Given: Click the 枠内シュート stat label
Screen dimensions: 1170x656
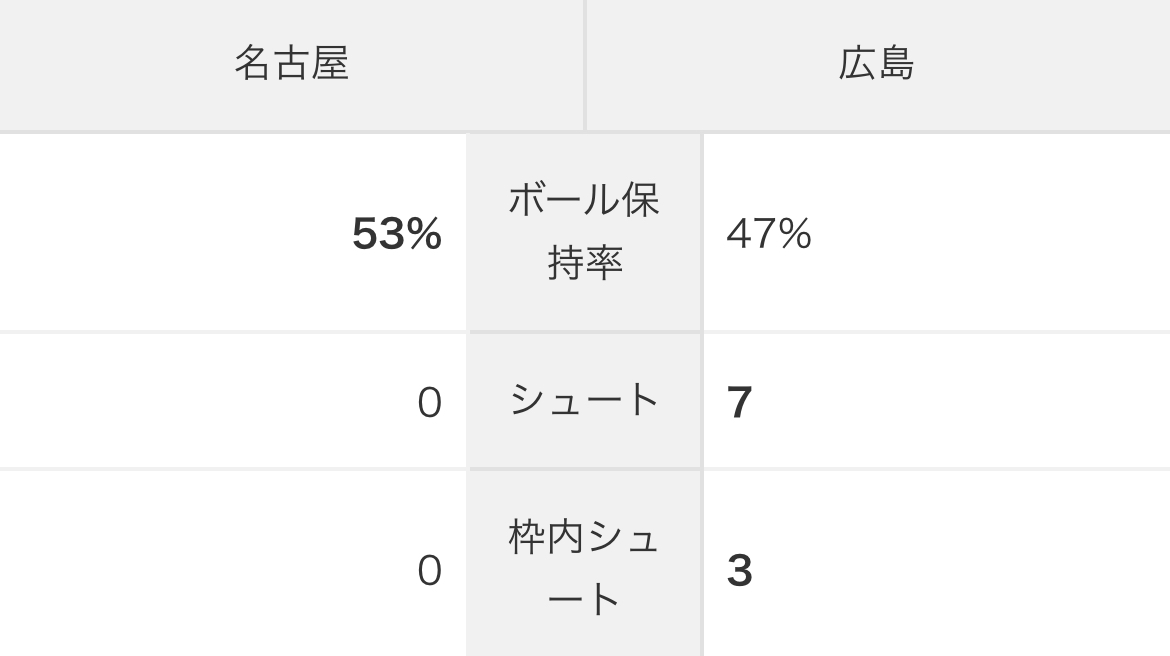Looking at the screenshot, I should pyautogui.click(x=584, y=568).
